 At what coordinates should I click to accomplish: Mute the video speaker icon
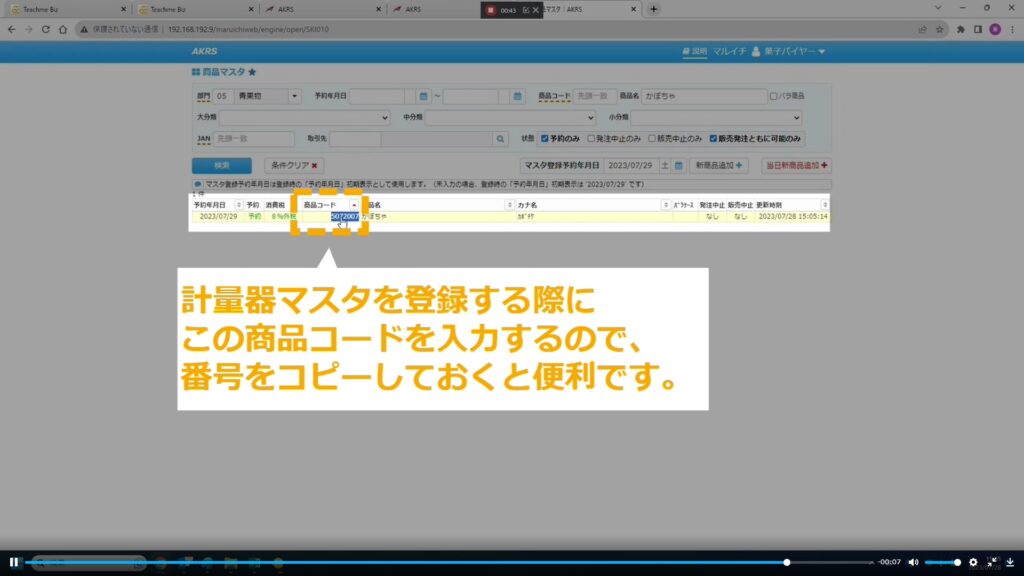(913, 562)
